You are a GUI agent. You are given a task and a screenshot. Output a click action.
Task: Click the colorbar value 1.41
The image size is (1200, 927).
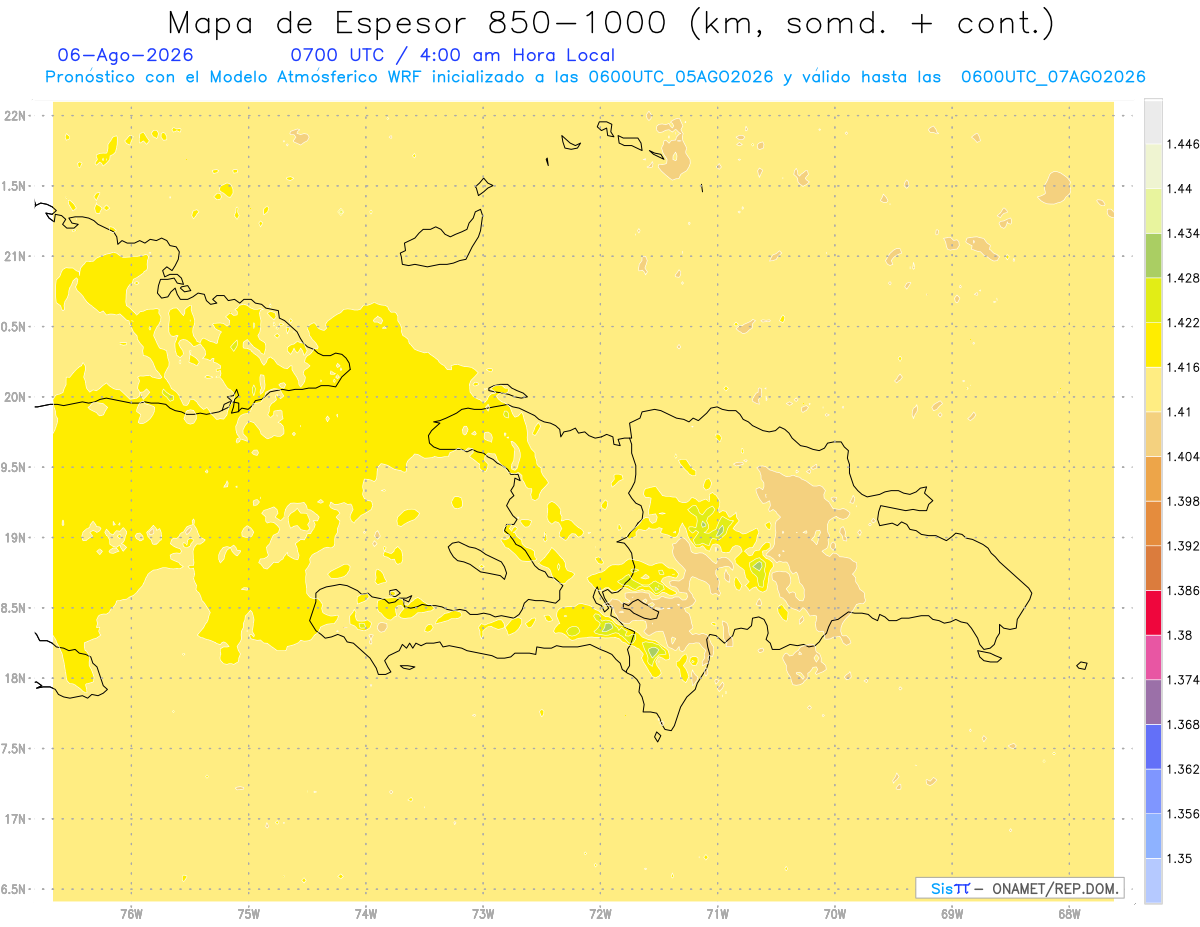(1180, 412)
